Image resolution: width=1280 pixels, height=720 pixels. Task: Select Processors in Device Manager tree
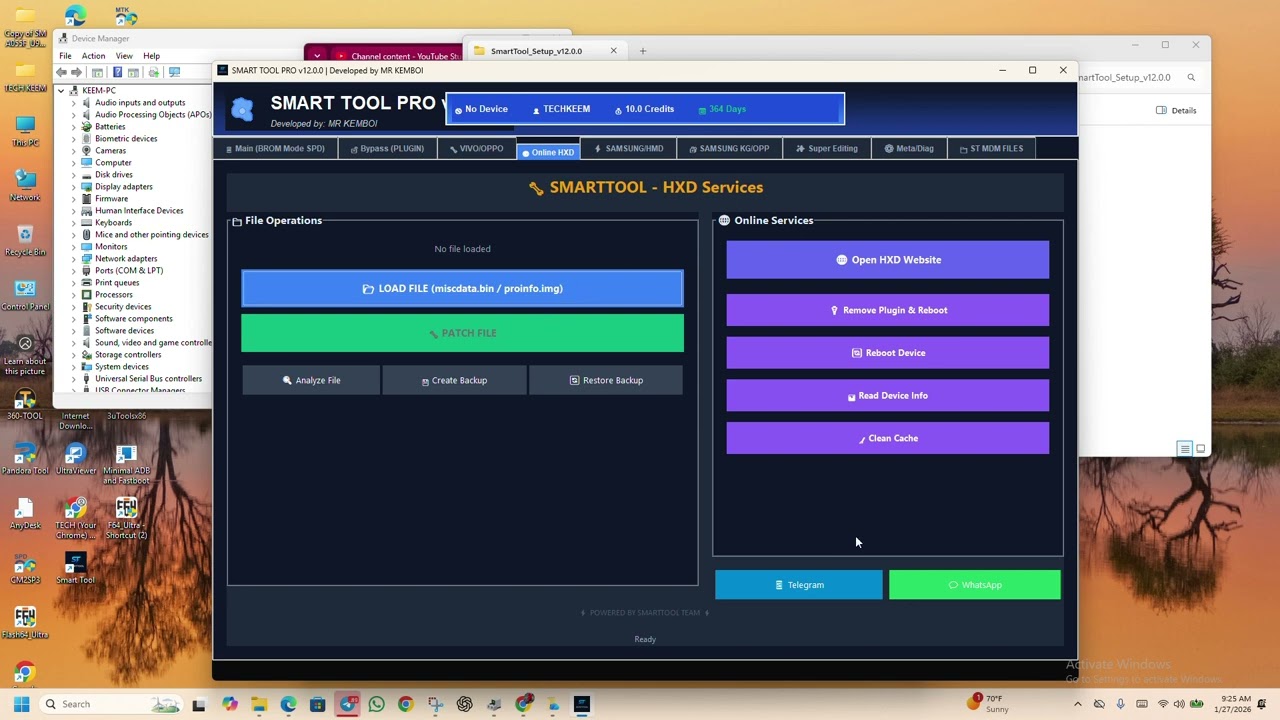click(x=114, y=295)
